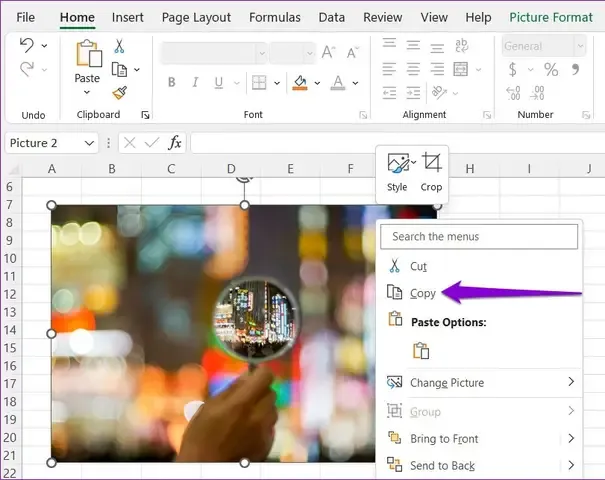Click the Cut scissors icon in ribbon

tap(119, 46)
